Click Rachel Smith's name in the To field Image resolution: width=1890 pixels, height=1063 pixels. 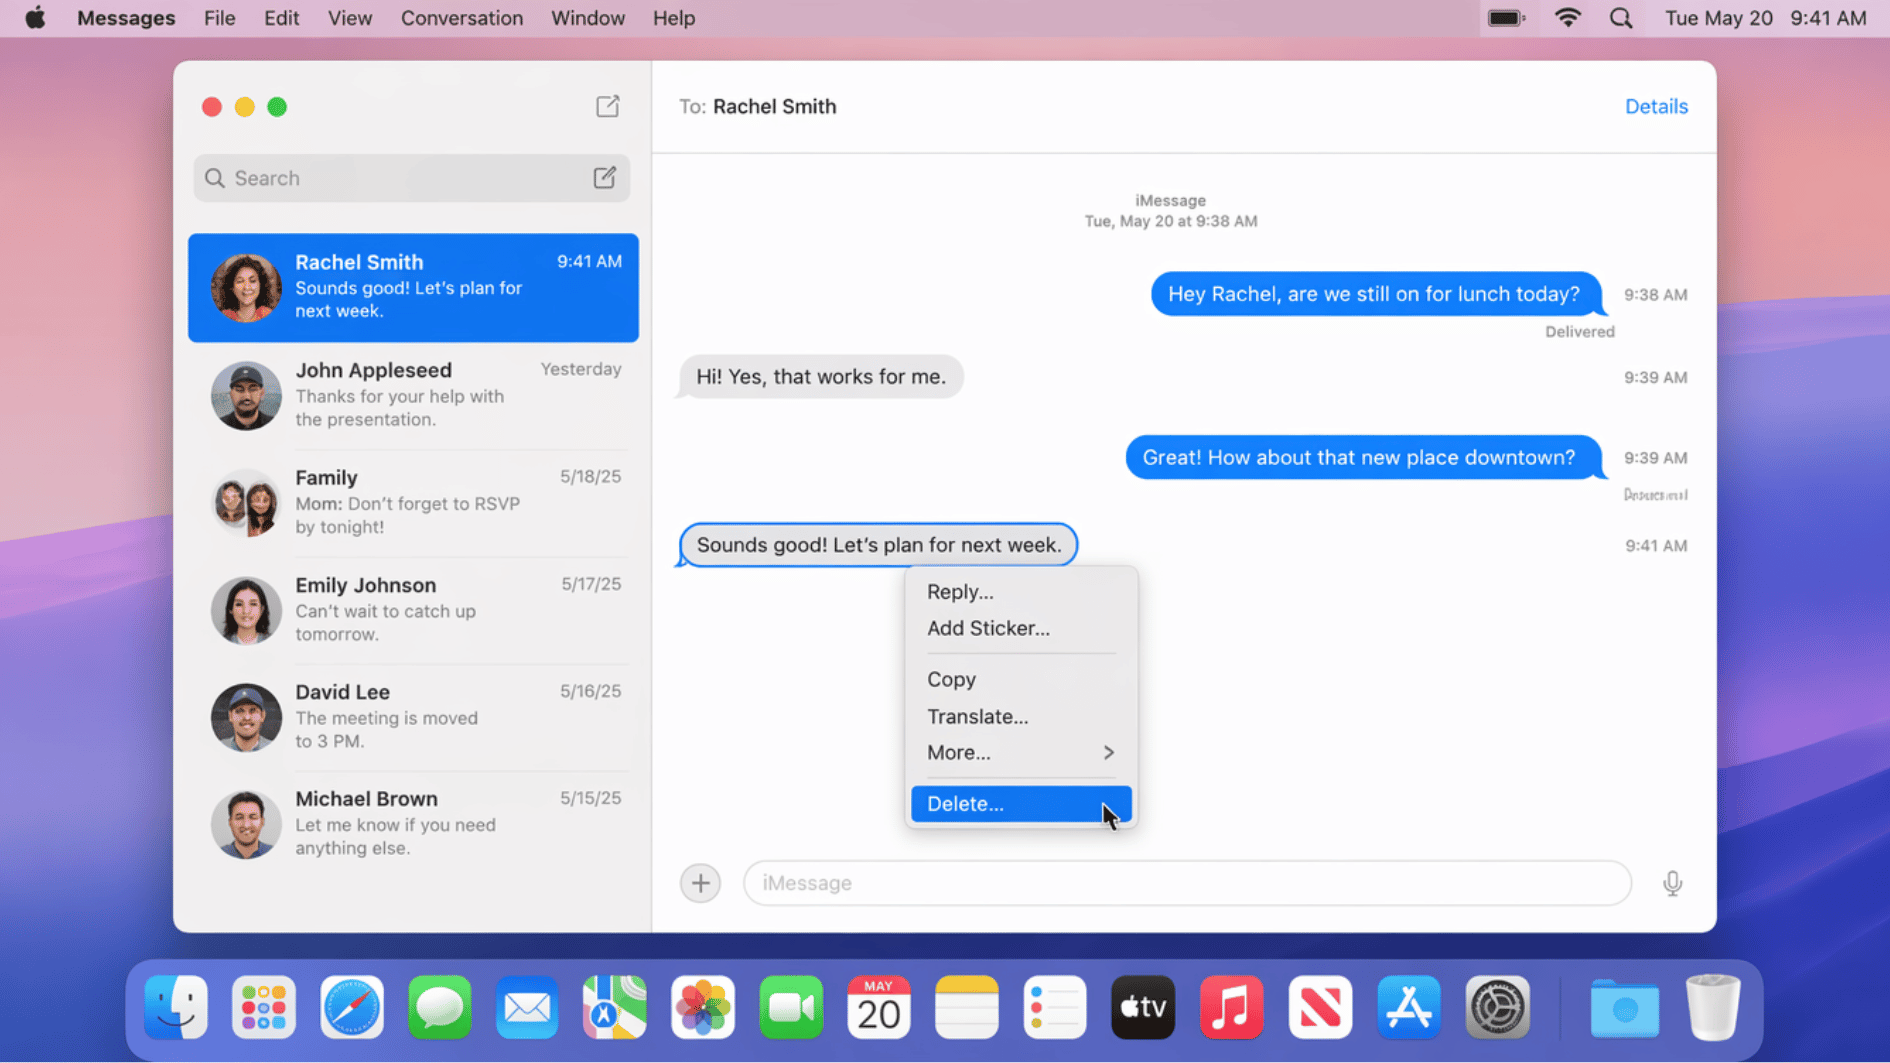coord(774,106)
